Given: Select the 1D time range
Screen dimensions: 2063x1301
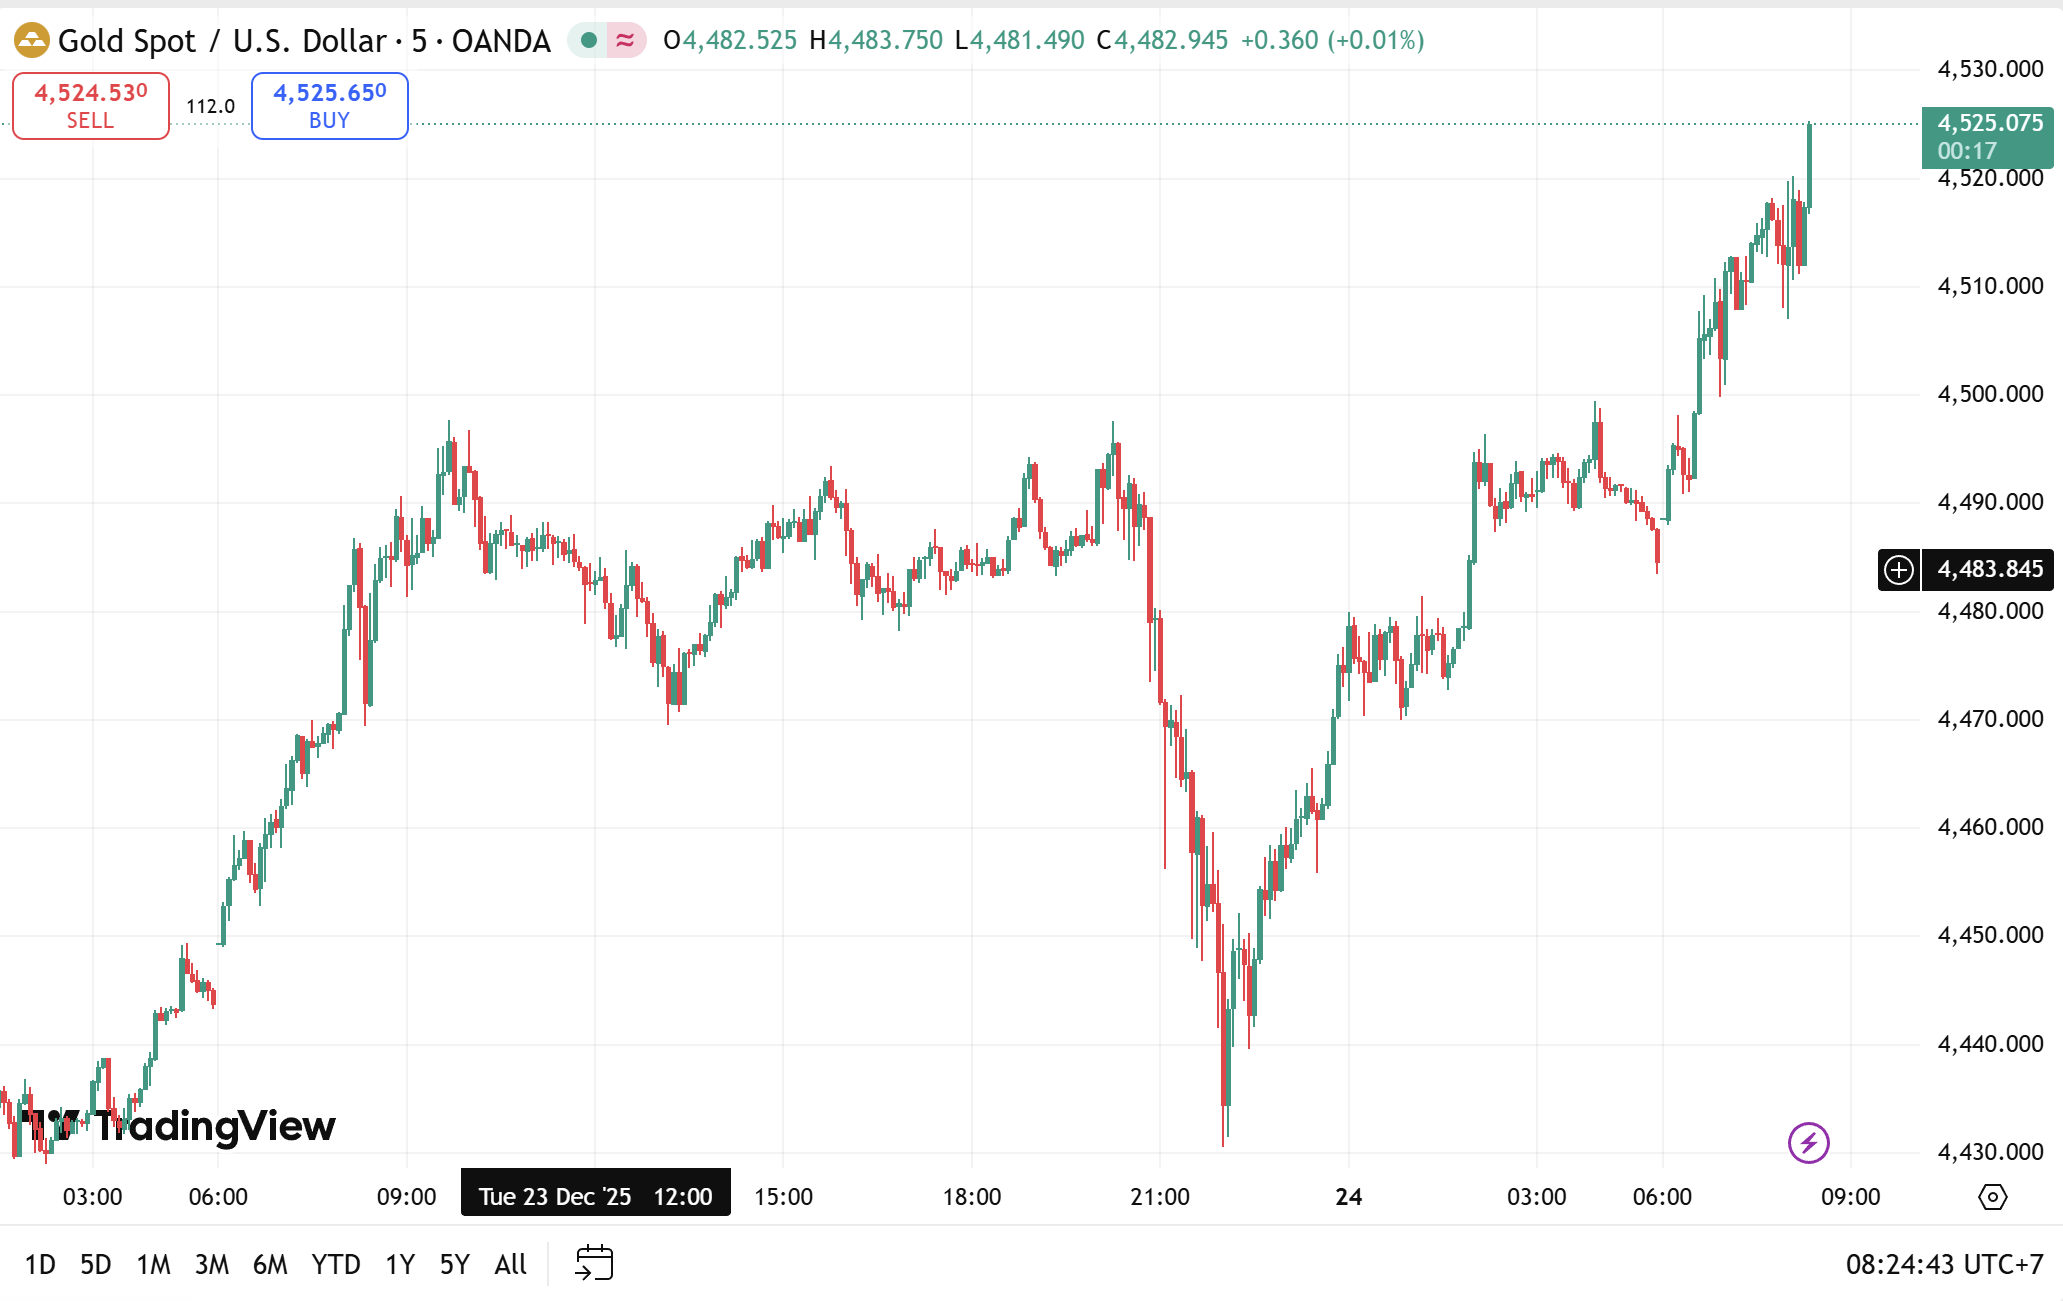Looking at the screenshot, I should click(40, 1265).
